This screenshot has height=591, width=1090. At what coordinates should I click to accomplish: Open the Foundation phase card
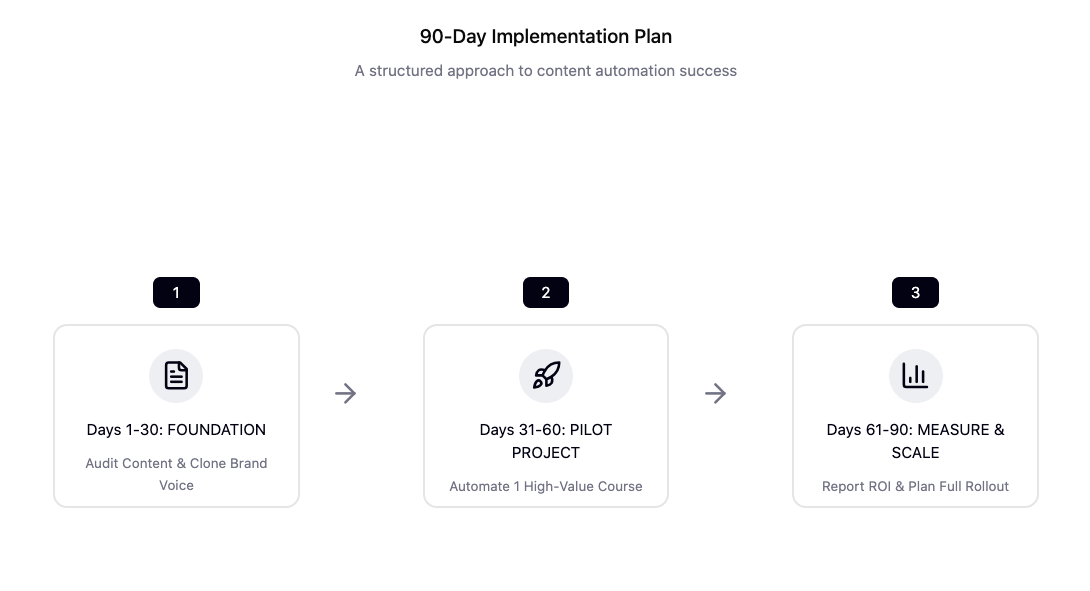point(177,416)
